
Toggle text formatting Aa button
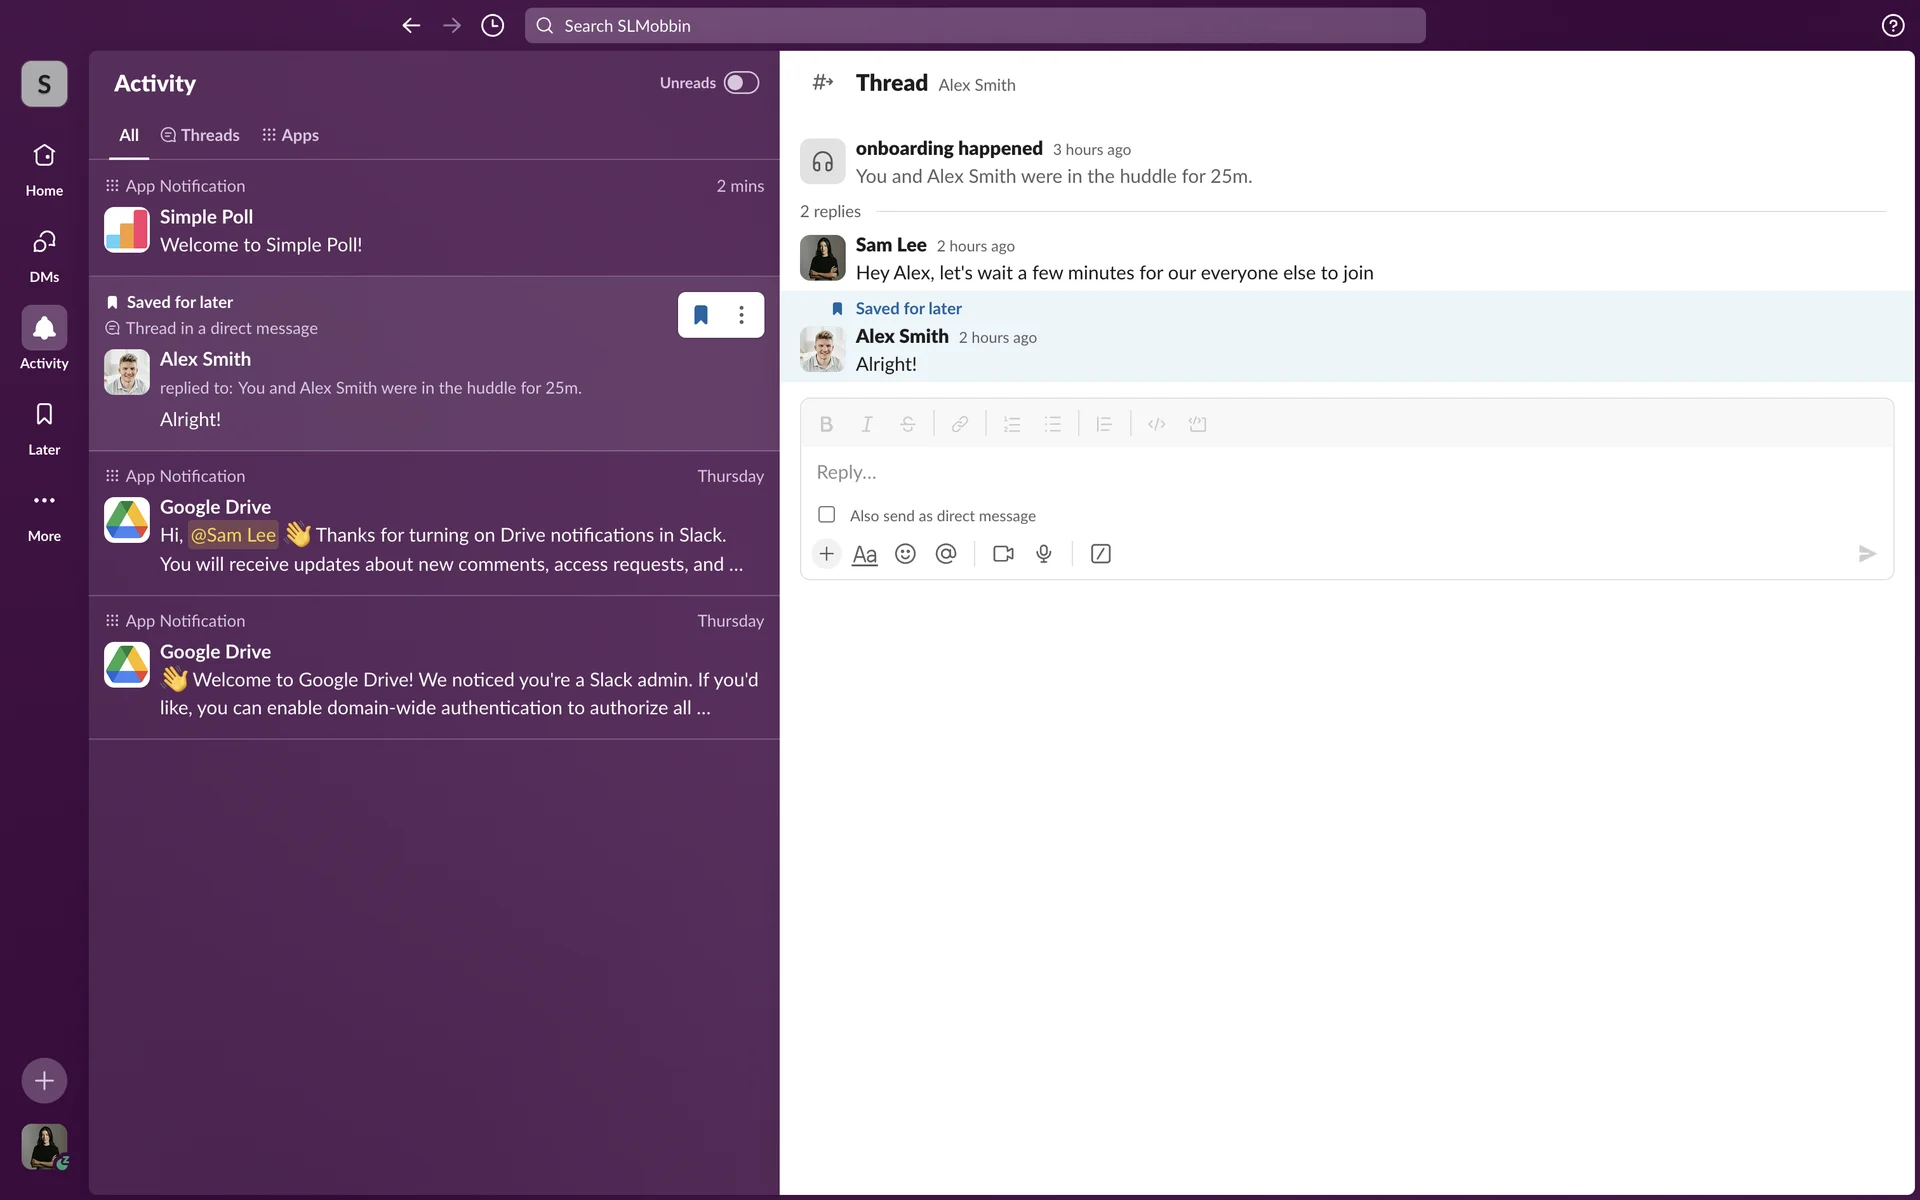pos(864,554)
